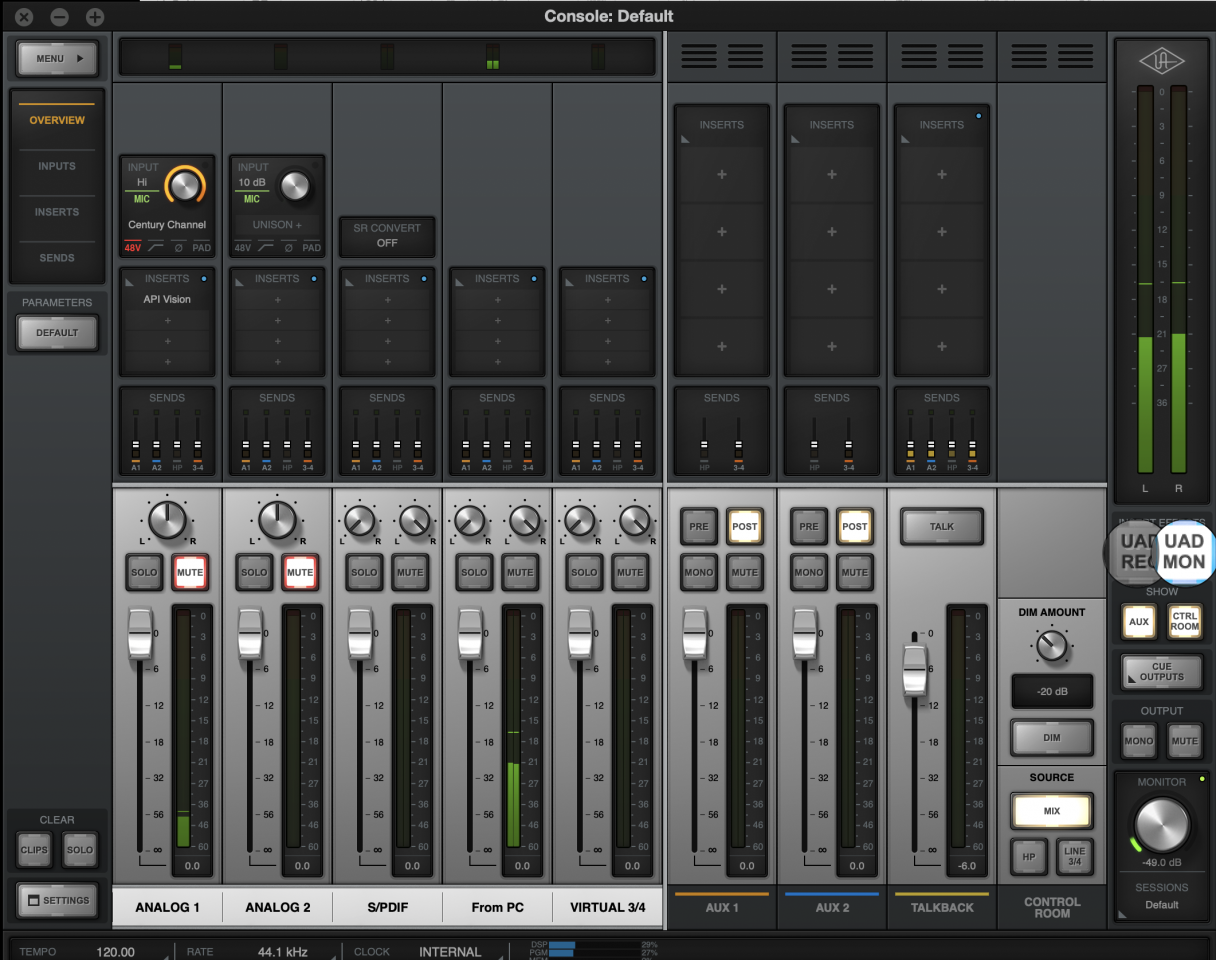Unmute the ANALOG 2 channel

[299, 572]
